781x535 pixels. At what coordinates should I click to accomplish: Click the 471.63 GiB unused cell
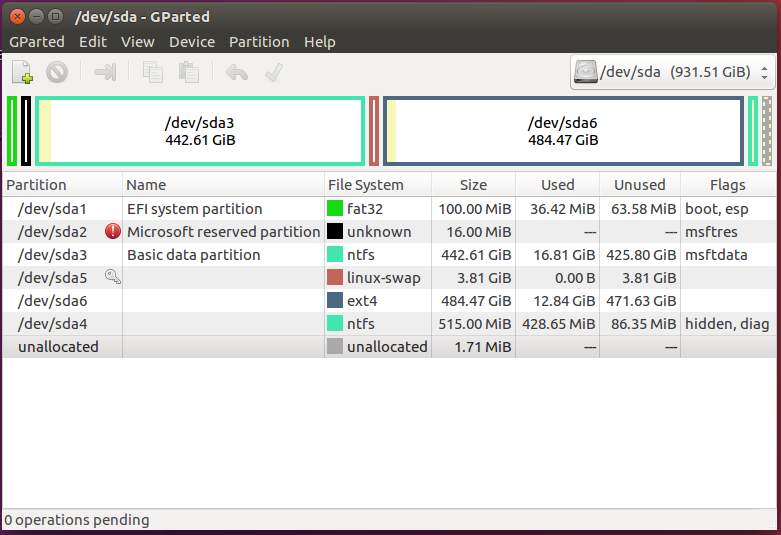point(641,301)
